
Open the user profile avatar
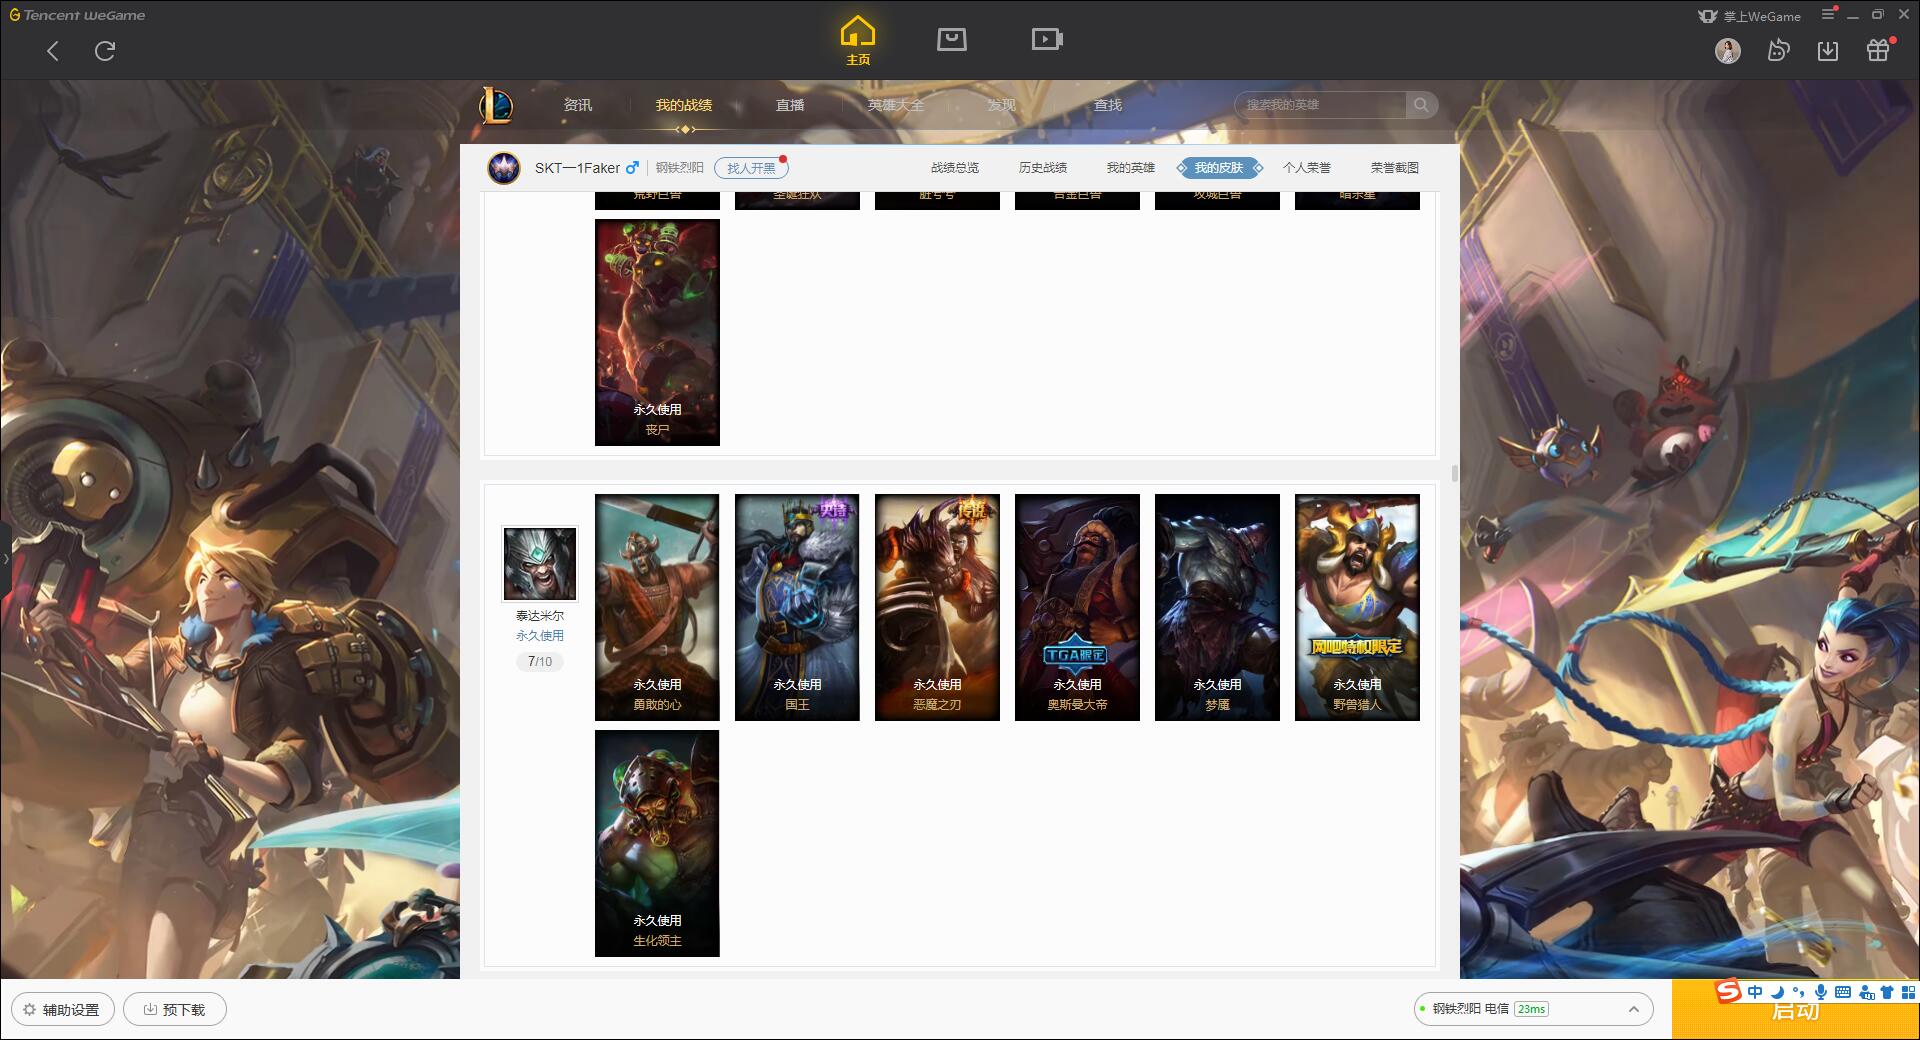click(x=1728, y=51)
